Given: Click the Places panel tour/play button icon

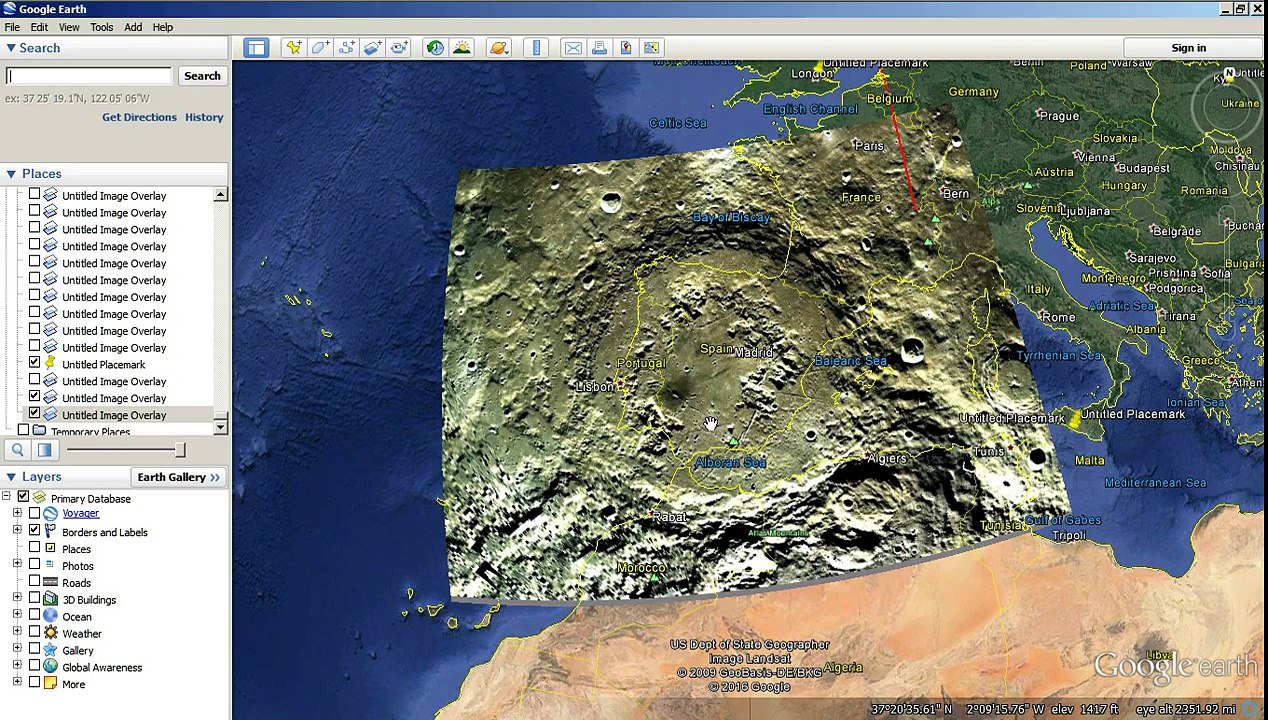Looking at the screenshot, I should (44, 451).
